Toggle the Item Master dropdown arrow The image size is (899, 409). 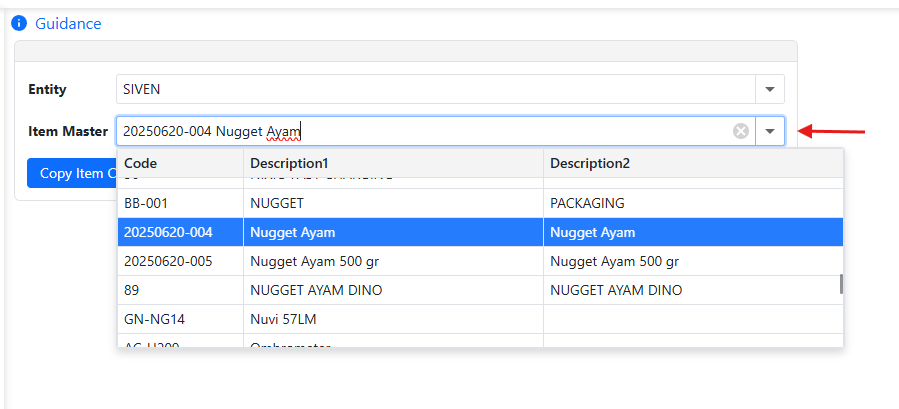pos(770,131)
